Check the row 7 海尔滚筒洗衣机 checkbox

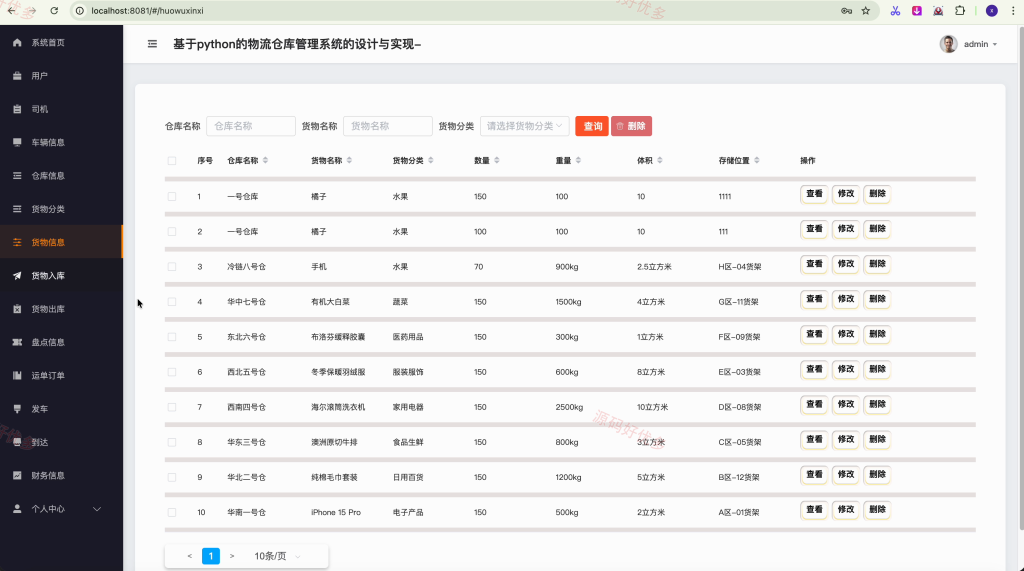172,407
